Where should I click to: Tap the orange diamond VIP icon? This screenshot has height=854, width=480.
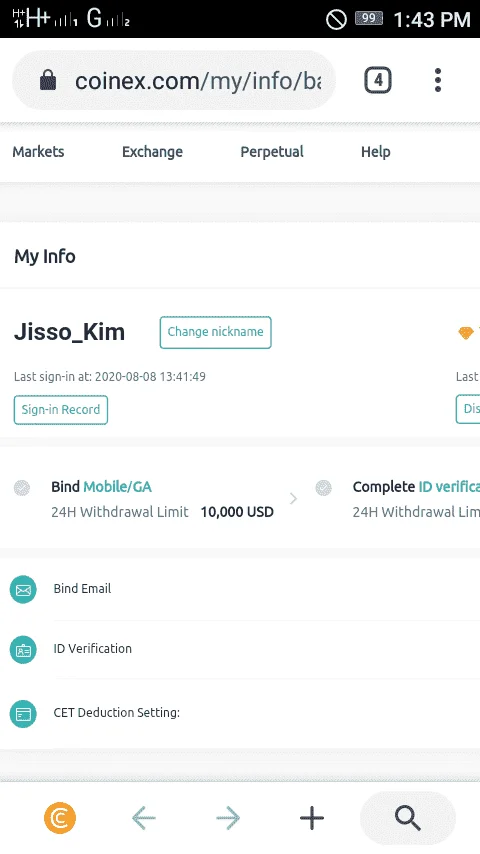466,332
